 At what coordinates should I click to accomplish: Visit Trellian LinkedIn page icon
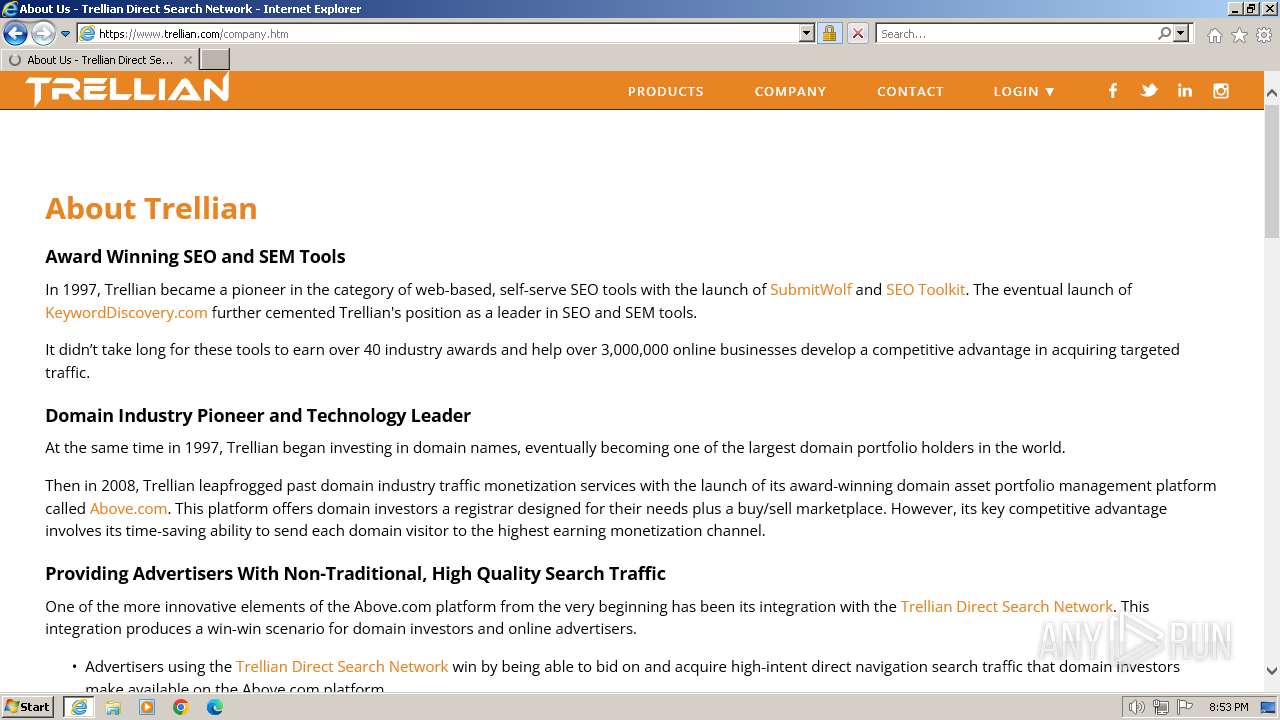click(1185, 90)
